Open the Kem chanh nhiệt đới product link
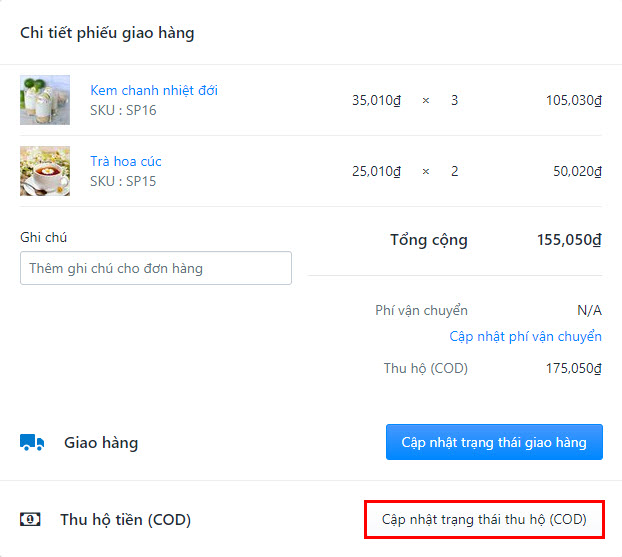622x557 pixels. (x=154, y=90)
